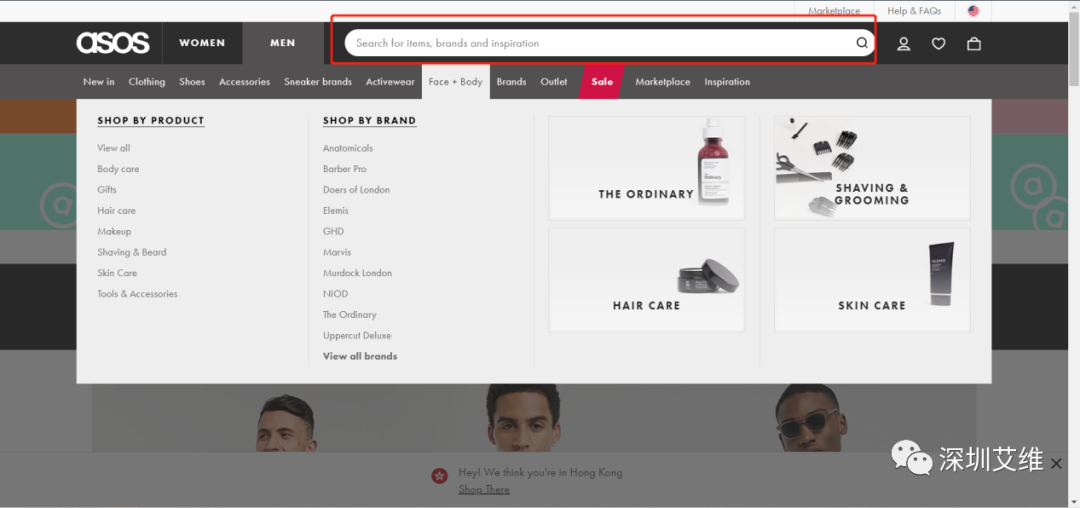
Task: Select Body care category
Action: tap(118, 169)
